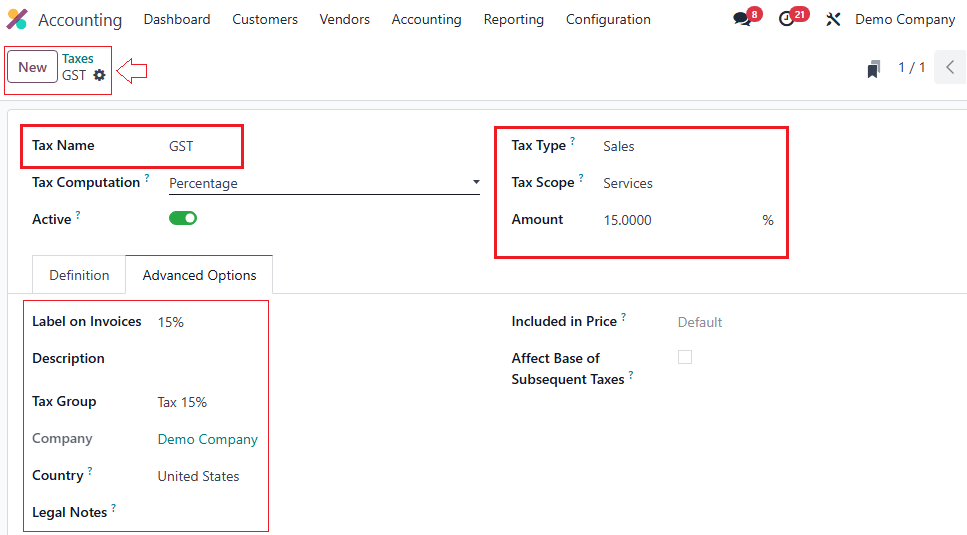
Task: Open the activities clock icon
Action: [x=787, y=19]
